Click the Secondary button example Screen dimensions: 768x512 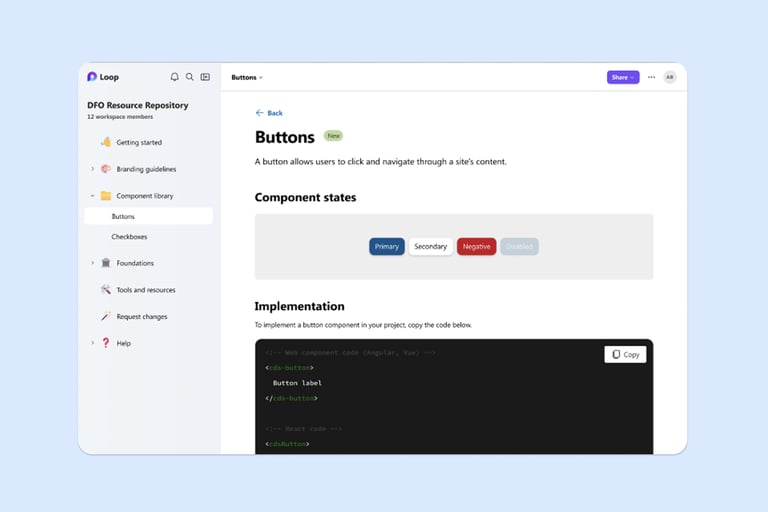pos(431,246)
